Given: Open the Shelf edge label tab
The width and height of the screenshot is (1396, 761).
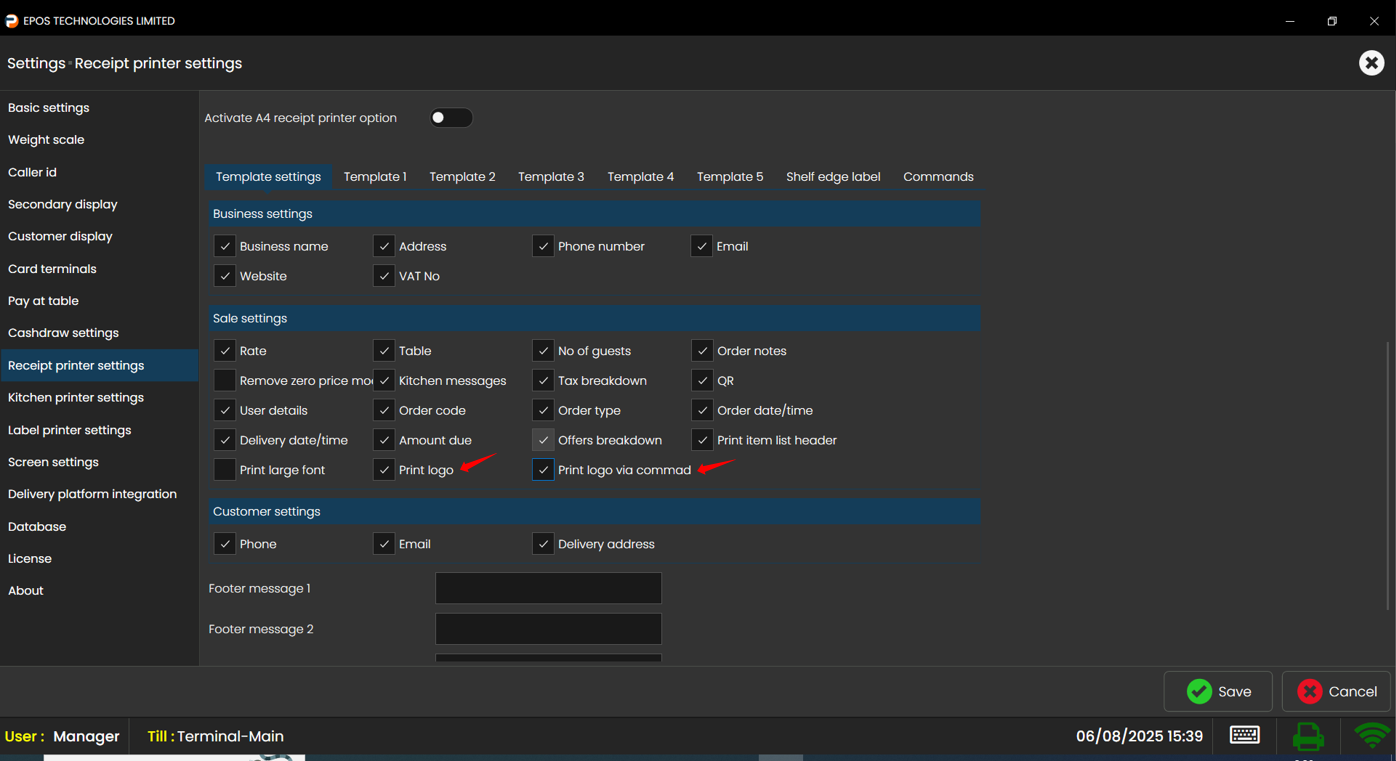Looking at the screenshot, I should pos(832,177).
